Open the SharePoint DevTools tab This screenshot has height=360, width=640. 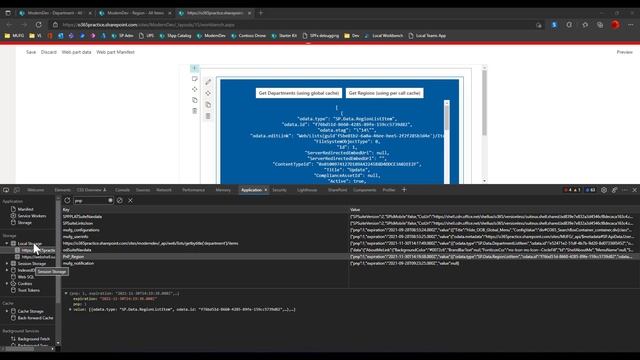[x=337, y=190]
